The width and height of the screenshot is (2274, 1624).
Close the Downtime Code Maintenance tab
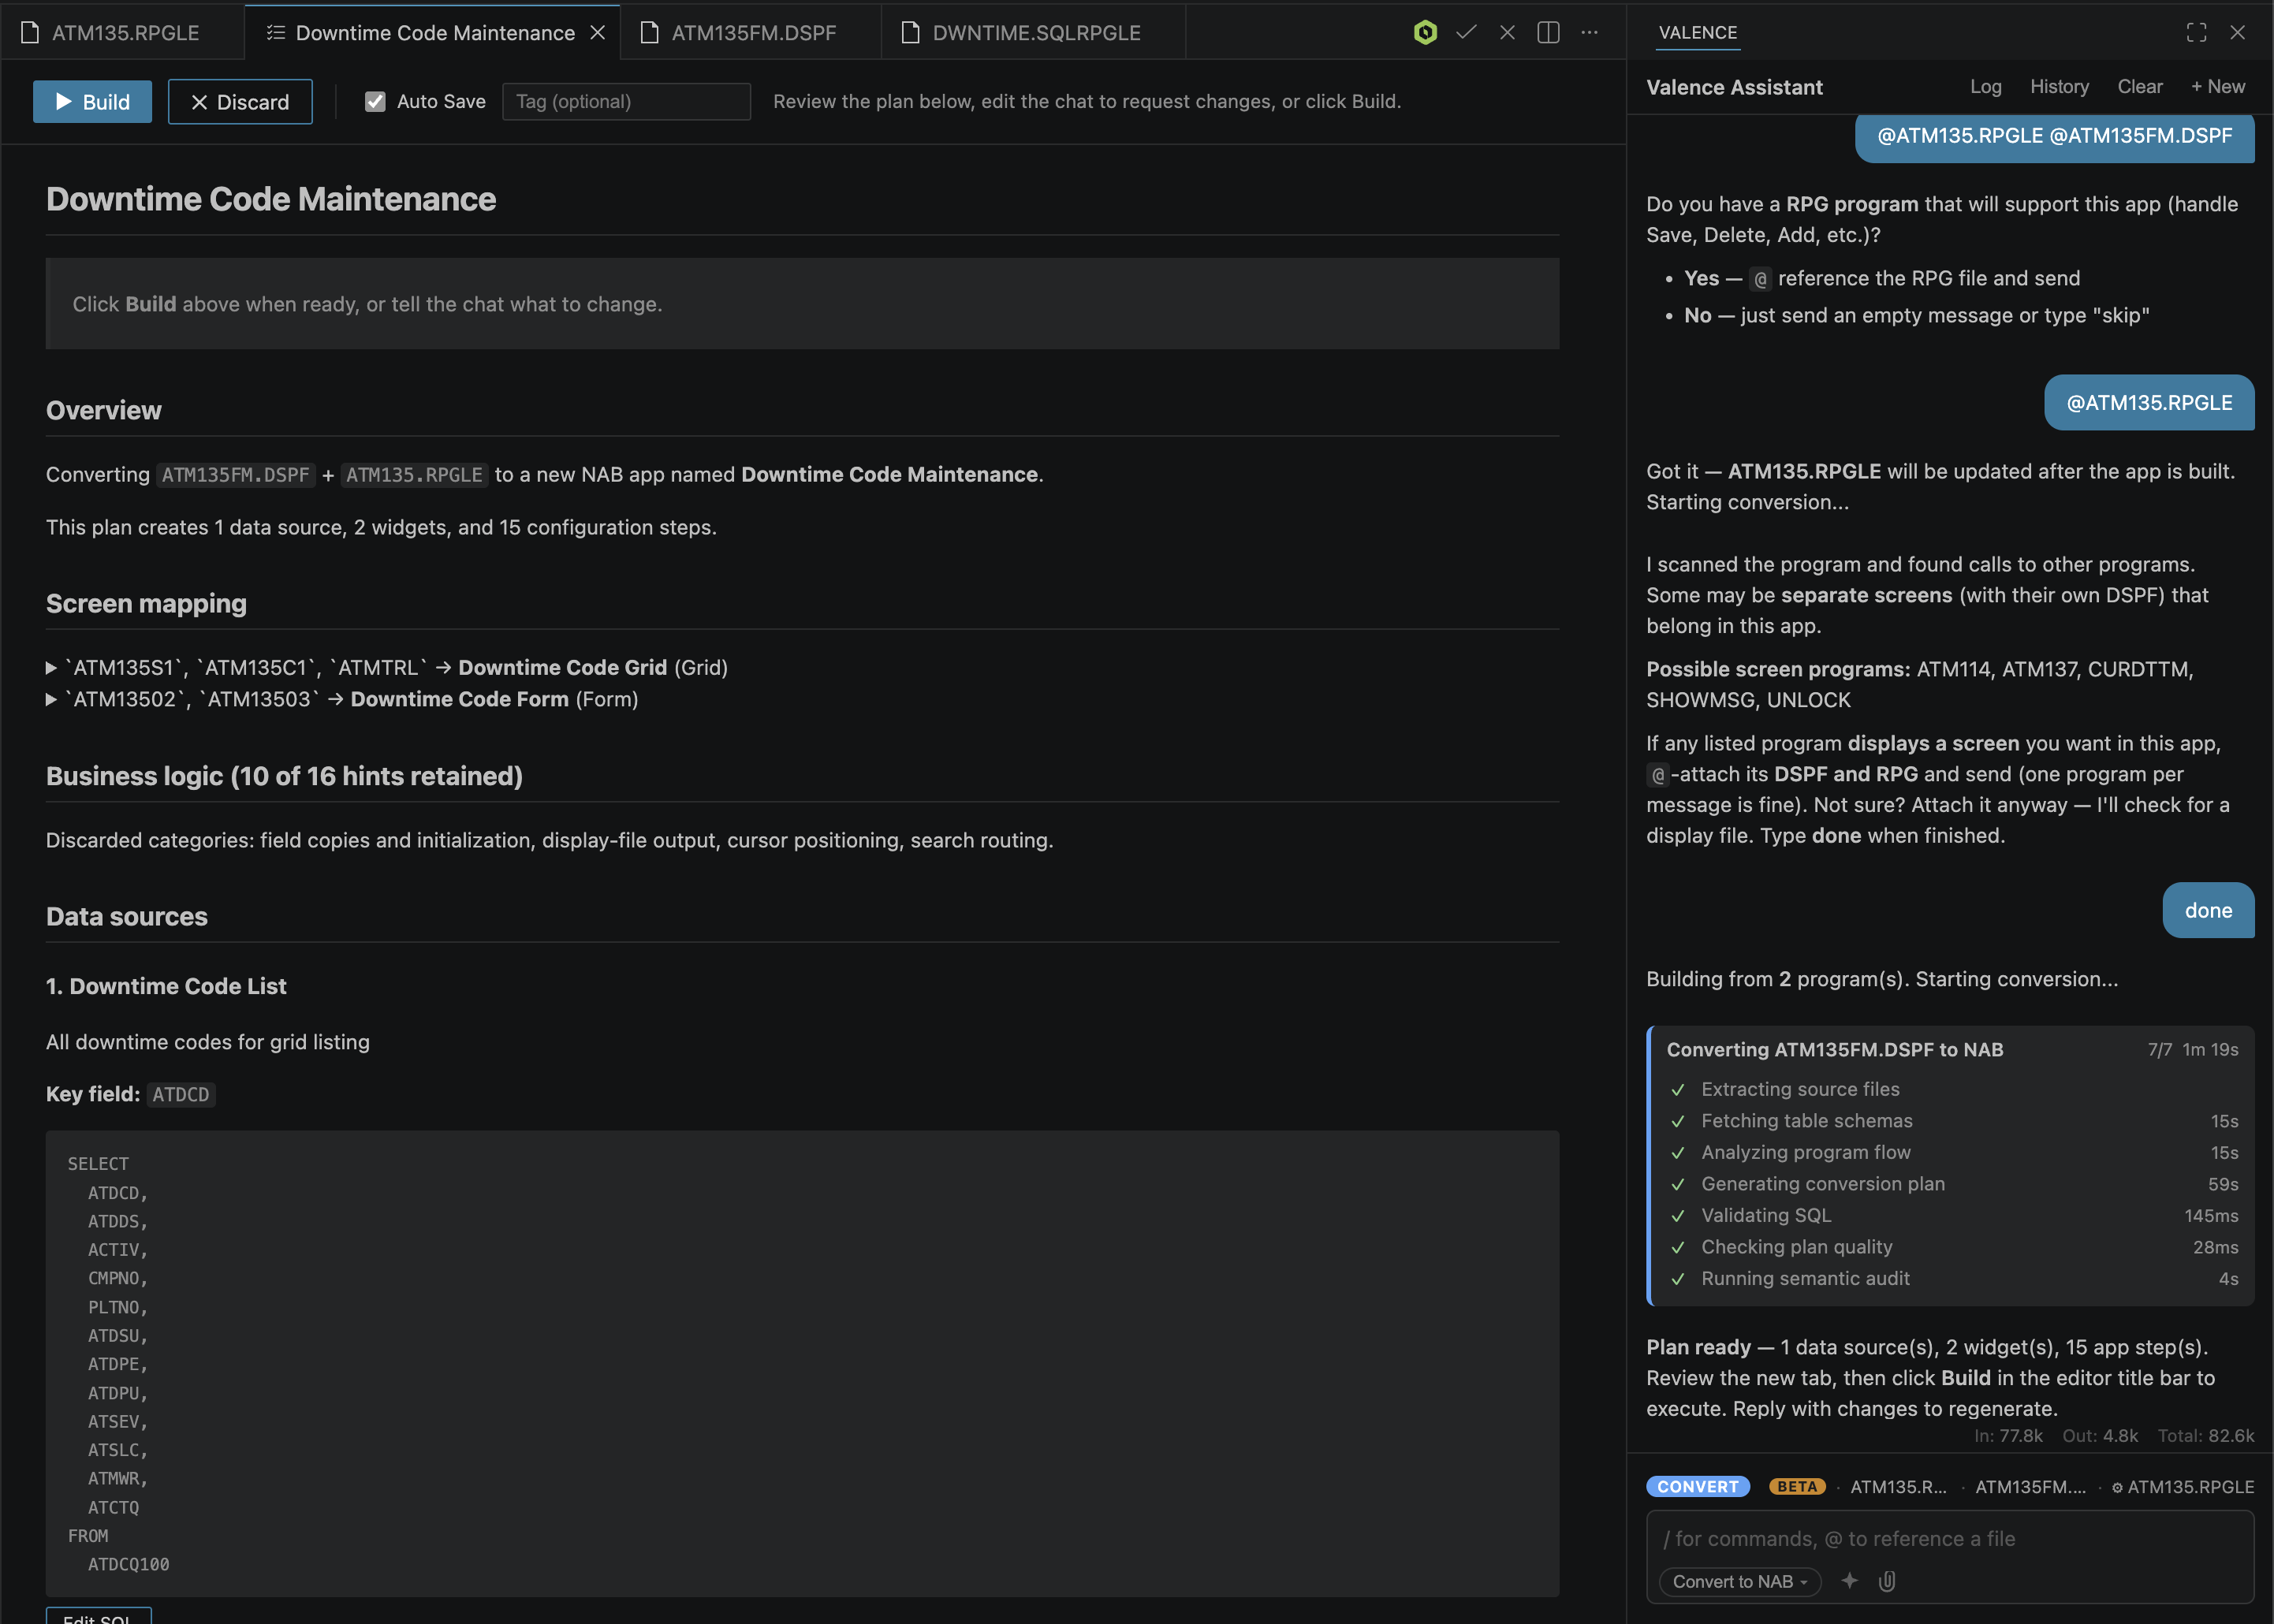(x=598, y=33)
